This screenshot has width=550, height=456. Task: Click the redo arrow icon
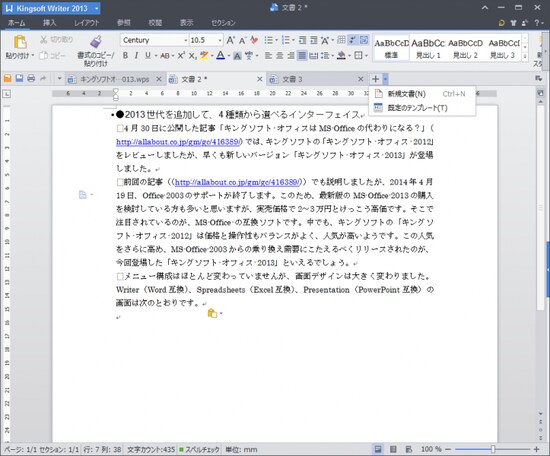[x=43, y=78]
